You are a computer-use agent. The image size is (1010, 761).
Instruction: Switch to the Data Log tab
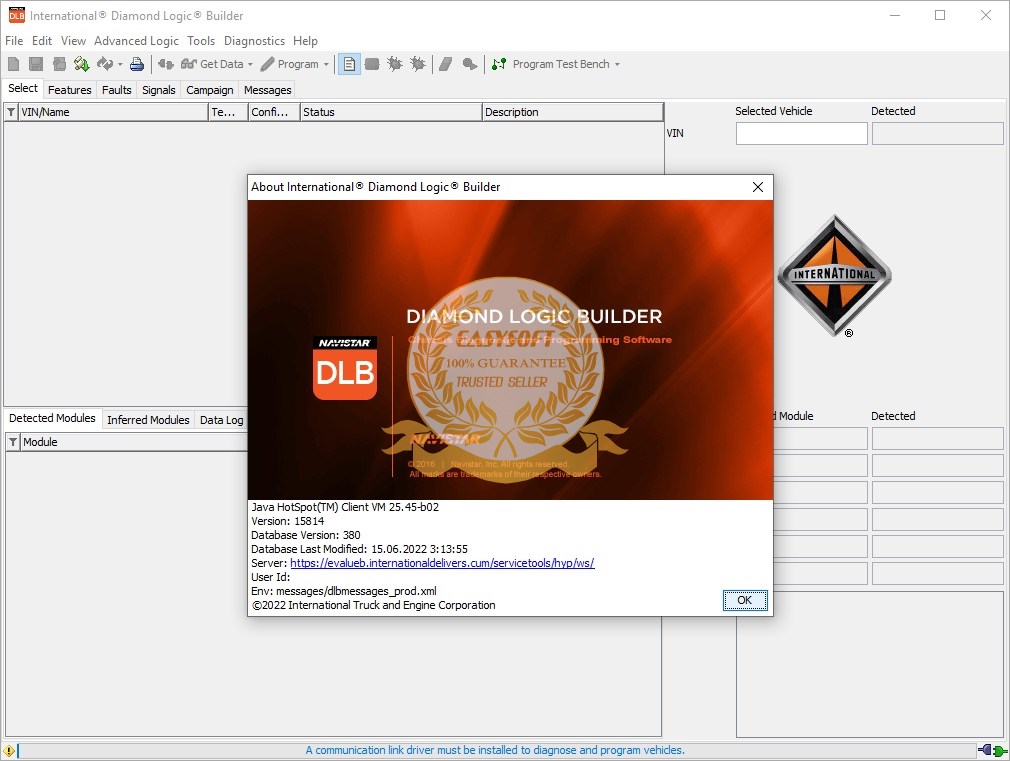[222, 419]
